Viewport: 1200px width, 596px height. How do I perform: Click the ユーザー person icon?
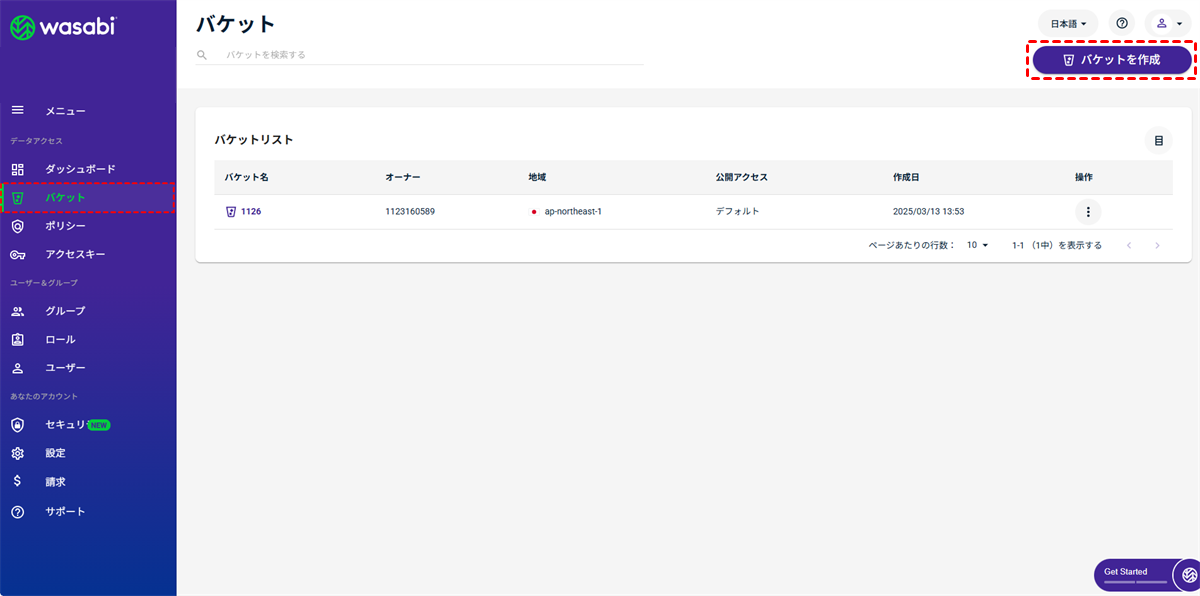point(17,368)
